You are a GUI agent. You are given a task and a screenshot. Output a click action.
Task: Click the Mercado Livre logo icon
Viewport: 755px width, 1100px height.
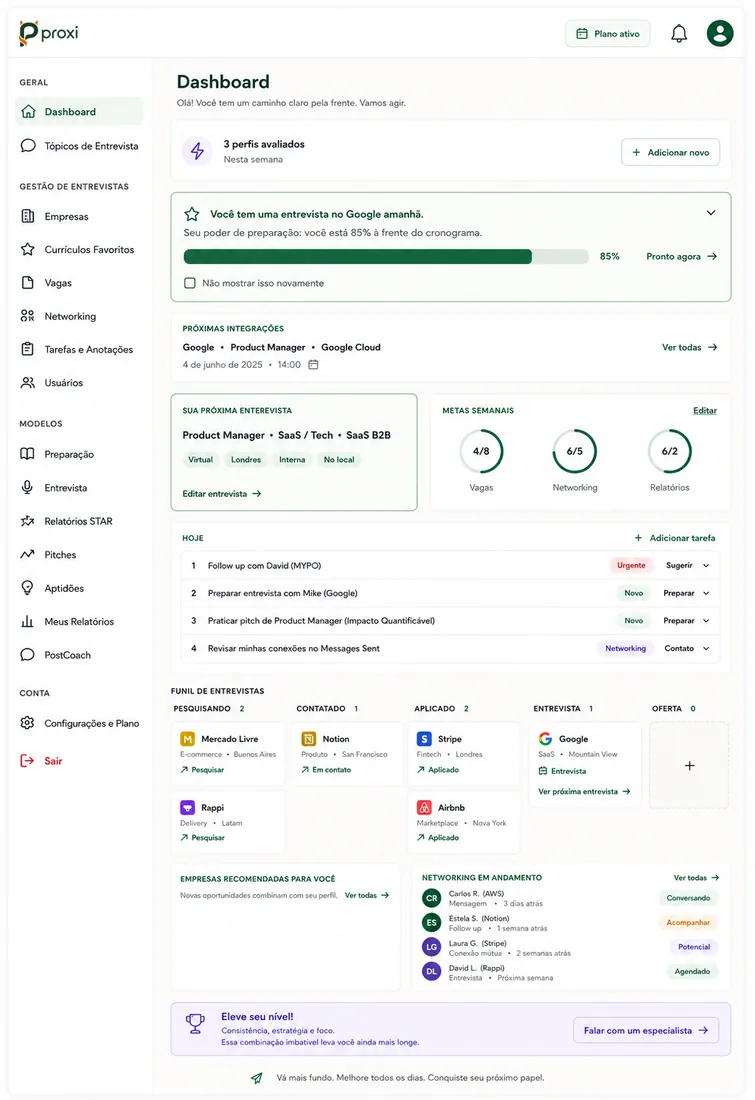point(187,739)
